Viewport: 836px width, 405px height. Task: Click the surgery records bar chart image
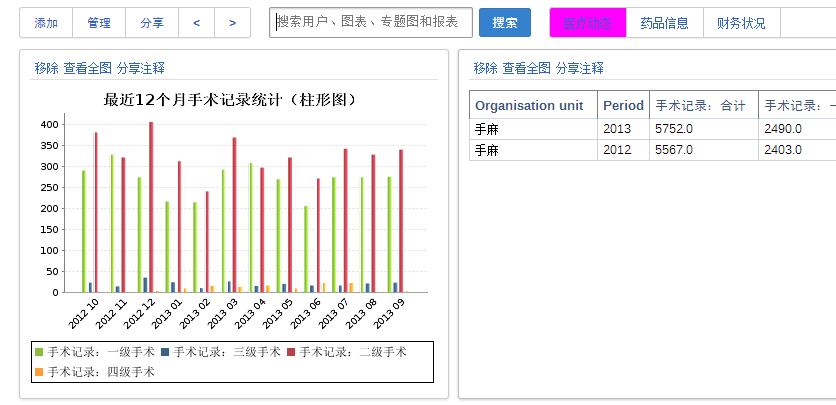233,210
